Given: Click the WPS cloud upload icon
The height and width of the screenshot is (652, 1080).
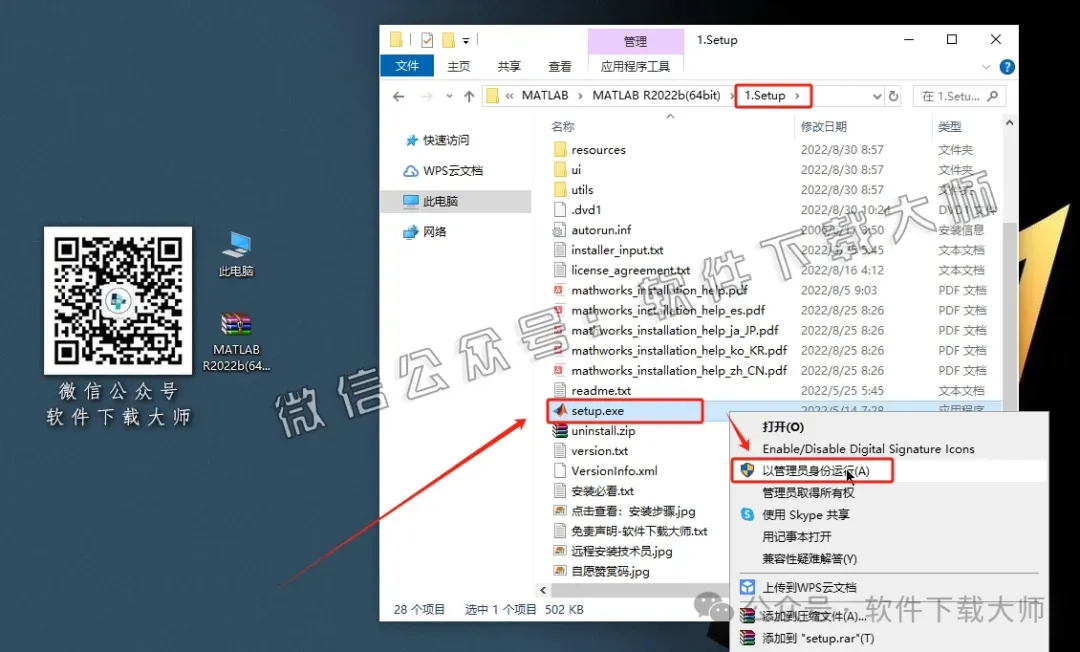Looking at the screenshot, I should [747, 587].
